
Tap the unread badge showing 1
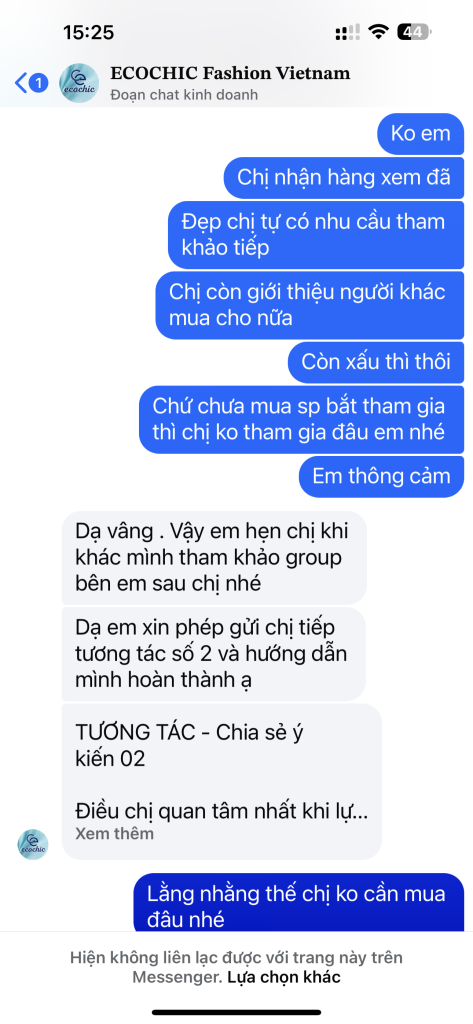(x=39, y=83)
